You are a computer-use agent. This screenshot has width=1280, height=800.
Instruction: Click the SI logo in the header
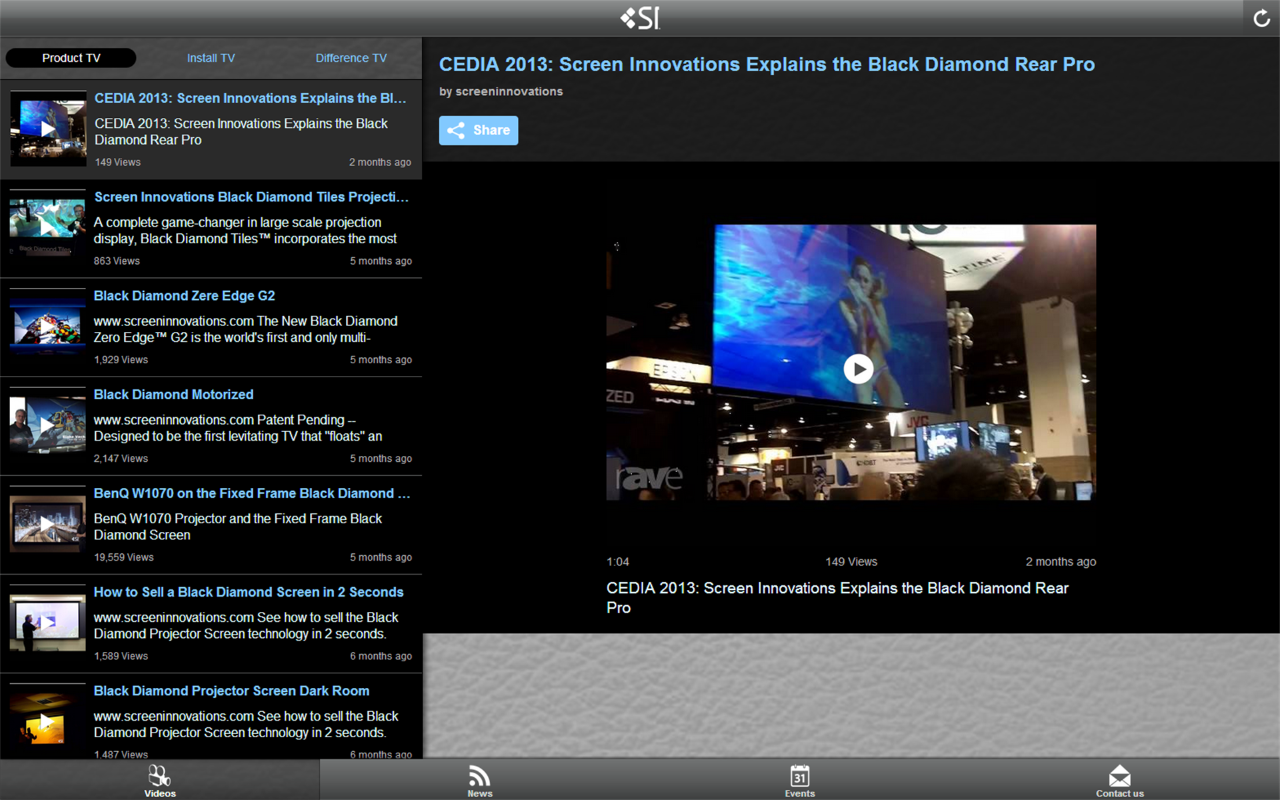tap(640, 18)
